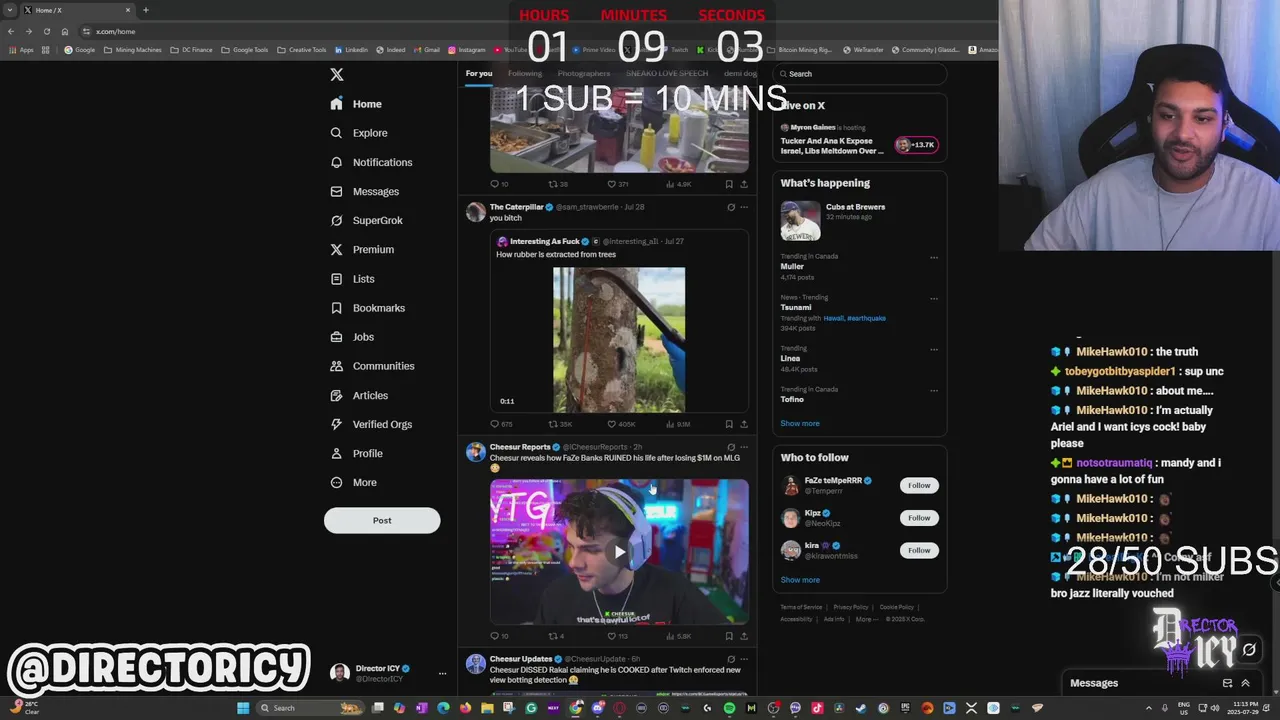1280x720 pixels.
Task: Open the Tsunami trending topic
Action: [x=796, y=307]
